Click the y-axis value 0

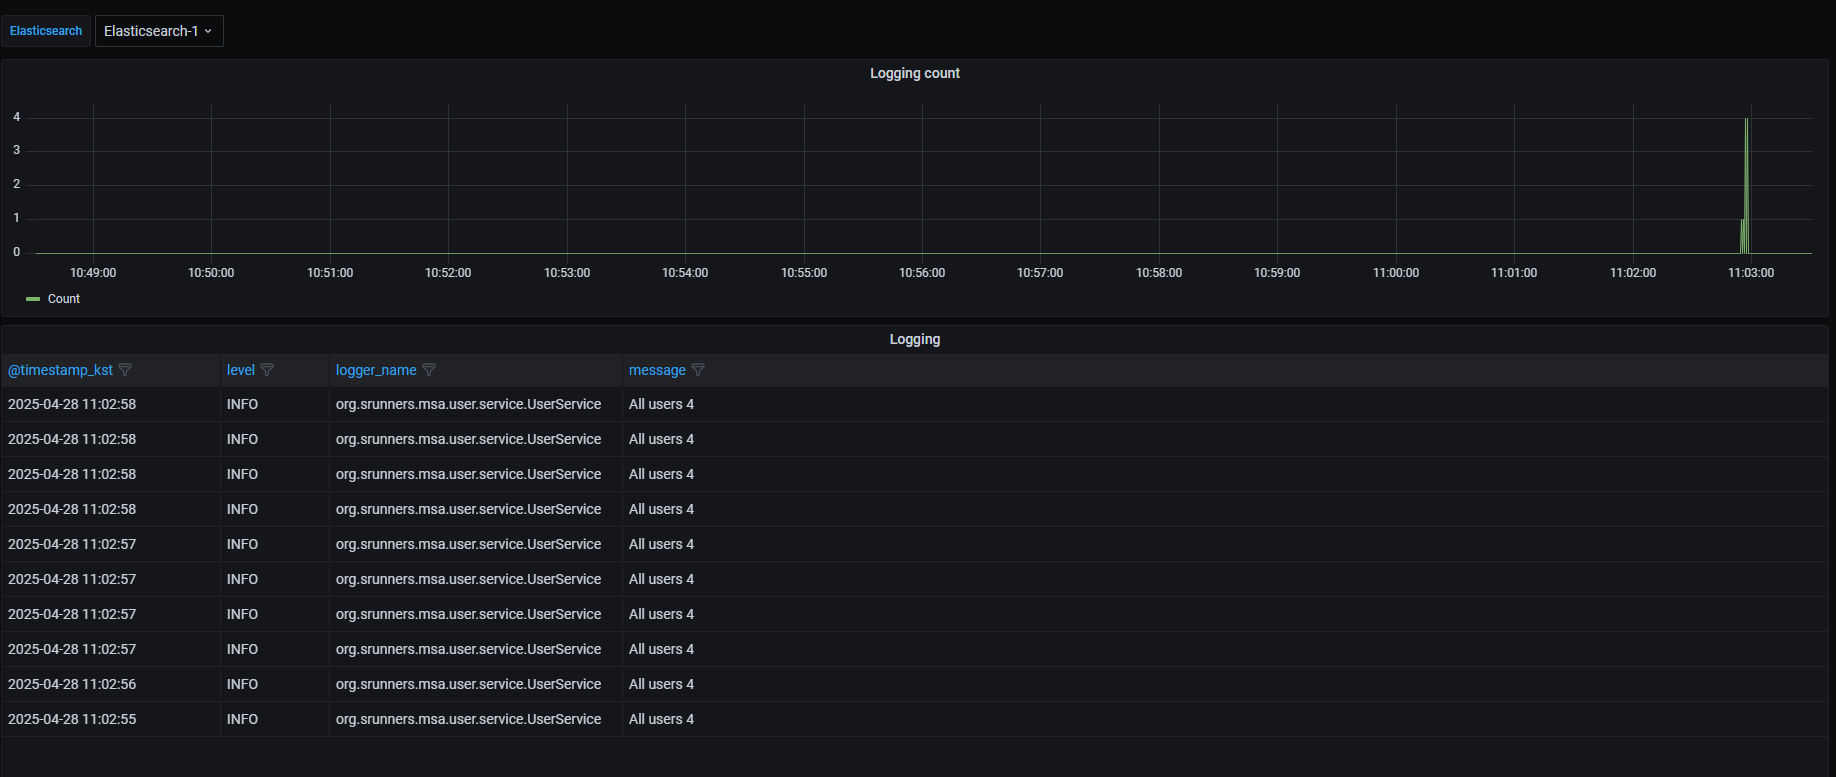[16, 252]
